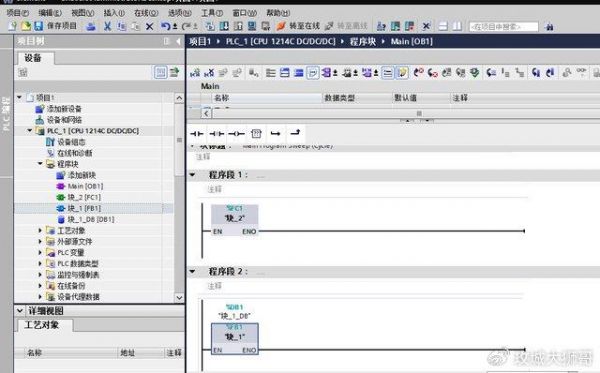The image size is (600, 373).
Task: Click the delete X icon next to paste
Action: tap(150, 26)
